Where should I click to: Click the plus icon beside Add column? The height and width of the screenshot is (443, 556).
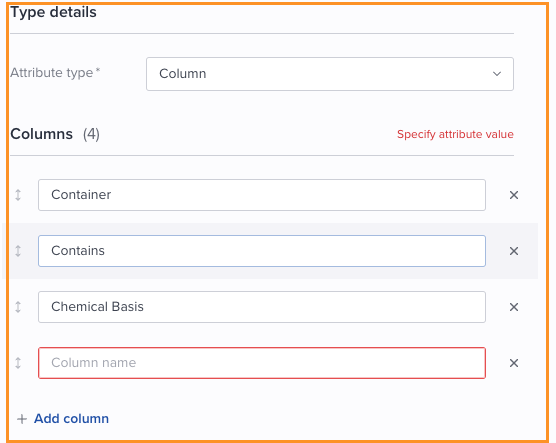(x=22, y=419)
